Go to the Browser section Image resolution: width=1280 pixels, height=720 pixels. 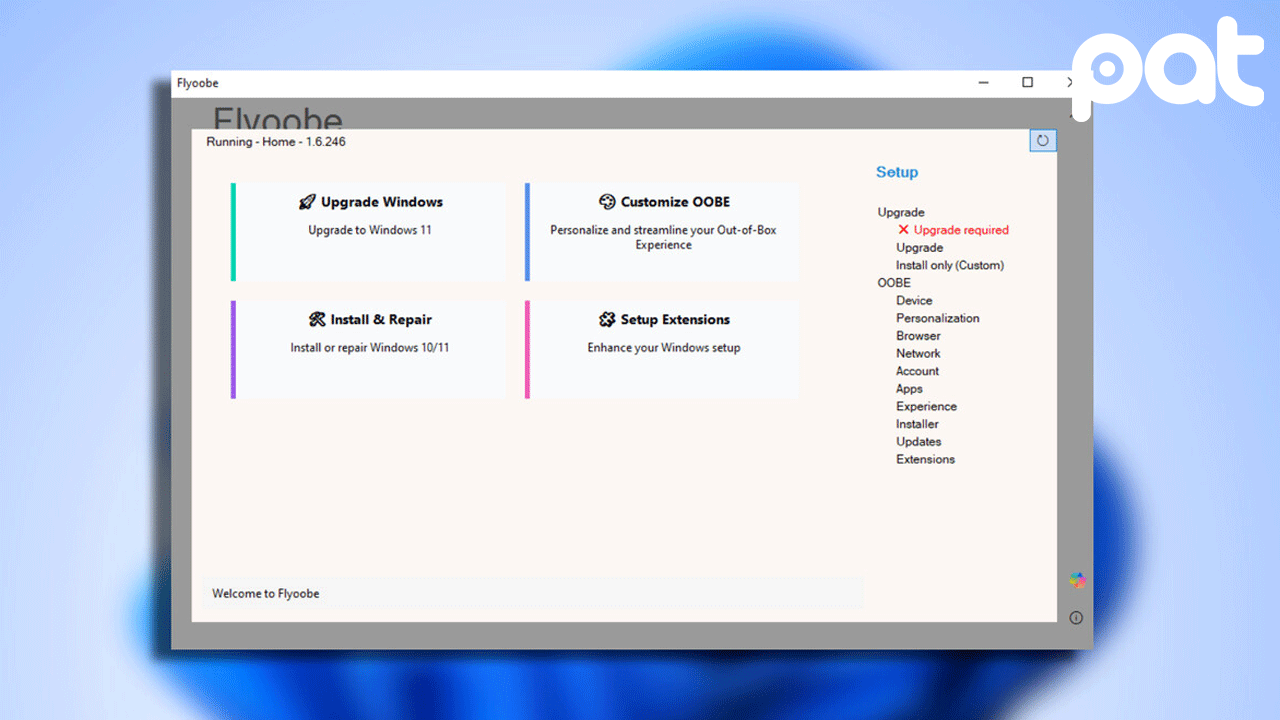tap(918, 336)
